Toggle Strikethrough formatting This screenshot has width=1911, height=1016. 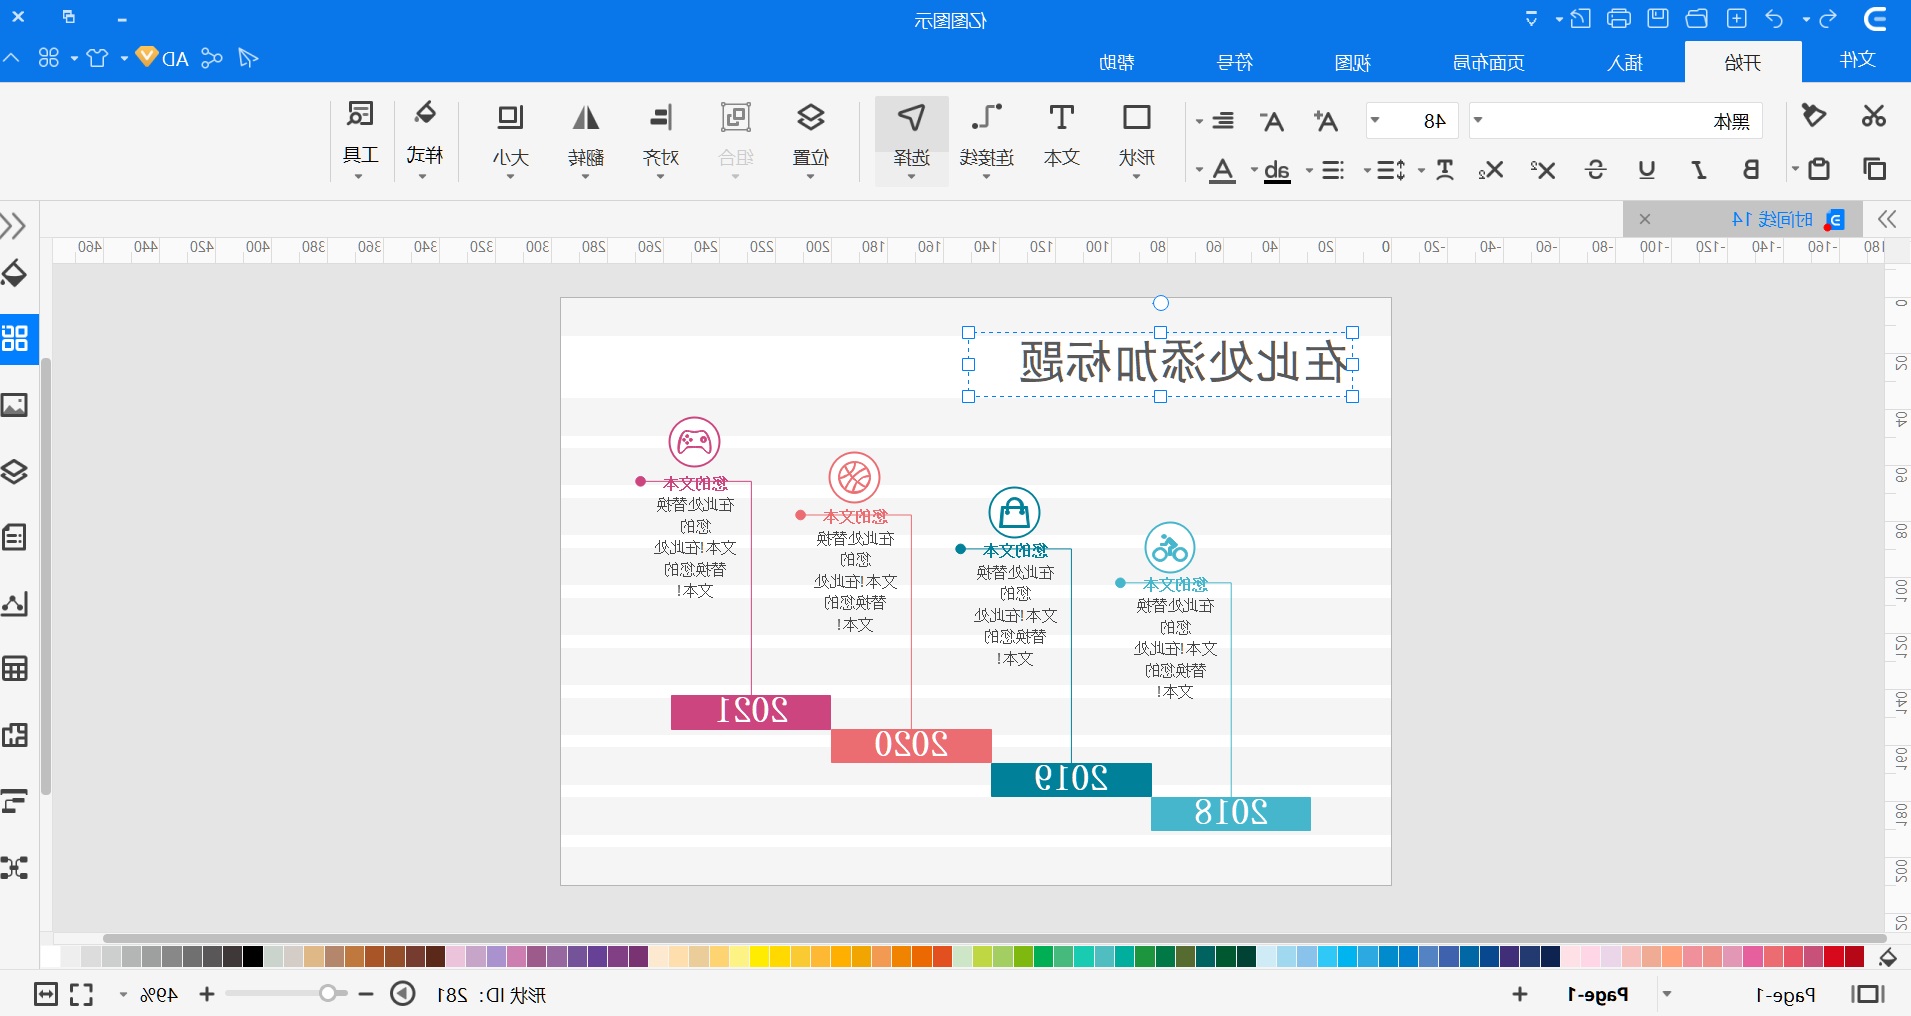(1595, 169)
